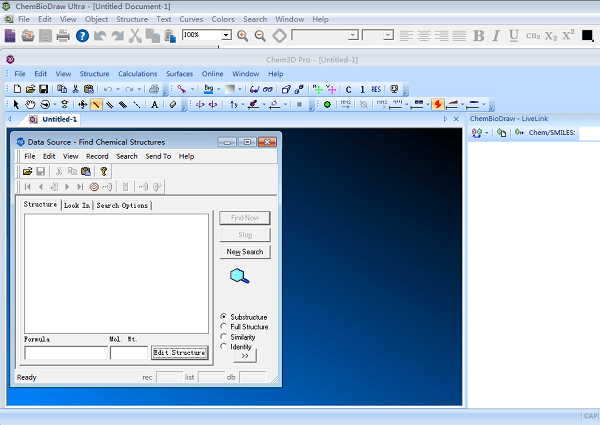
Task: Click the last record navigation arrow
Action: pos(80,187)
